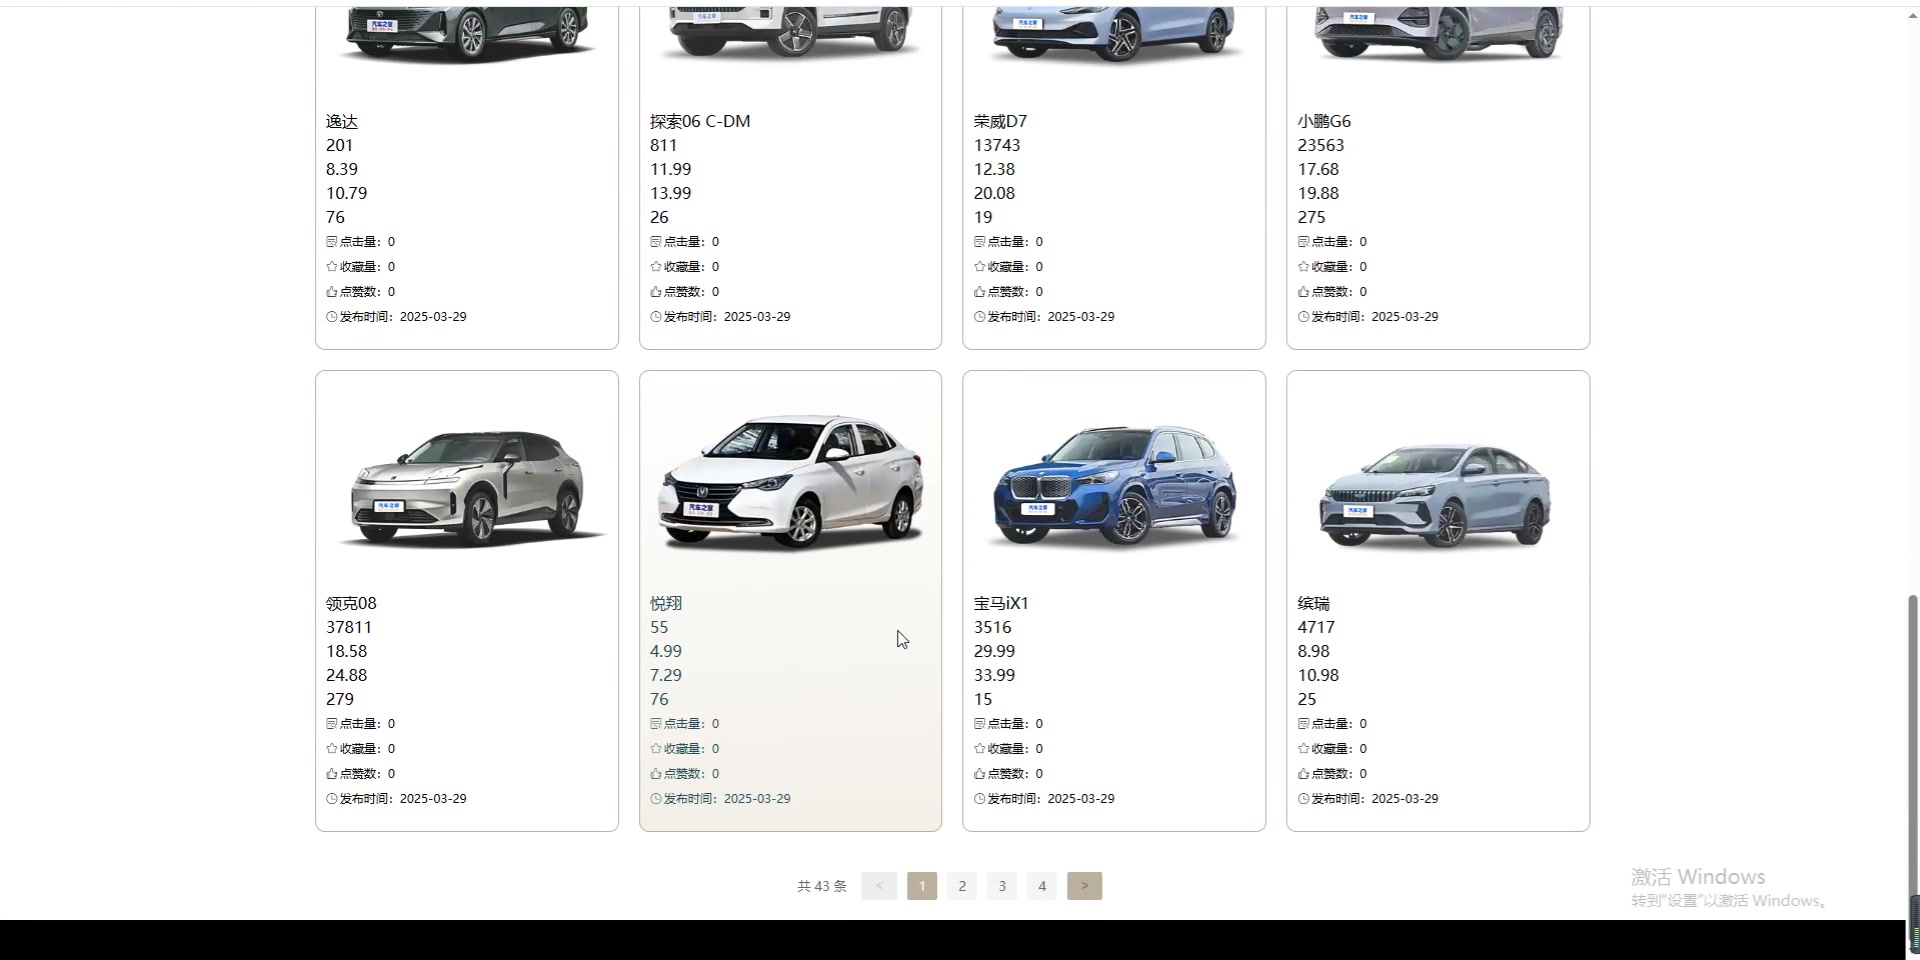This screenshot has height=960, width=1920.
Task: Jump to page 3 of the car list
Action: click(1002, 886)
